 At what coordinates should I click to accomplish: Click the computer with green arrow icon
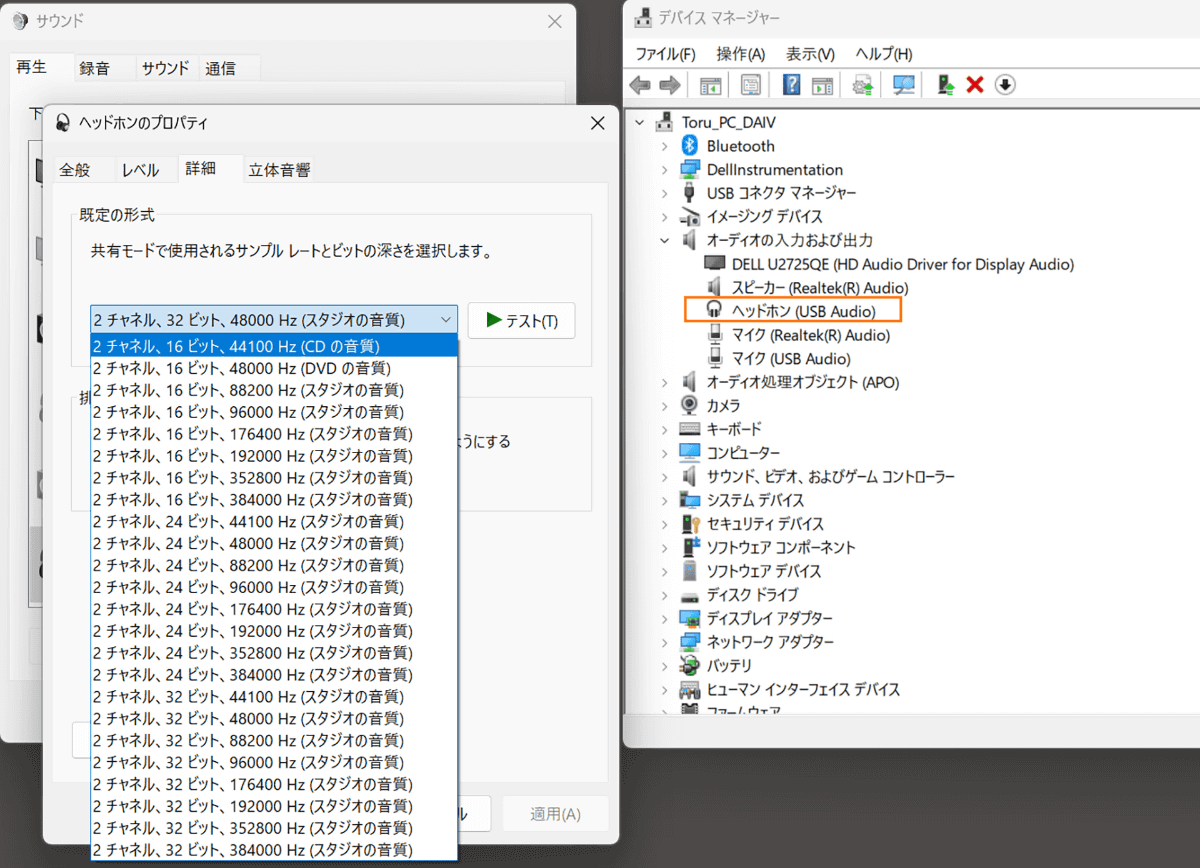(946, 85)
